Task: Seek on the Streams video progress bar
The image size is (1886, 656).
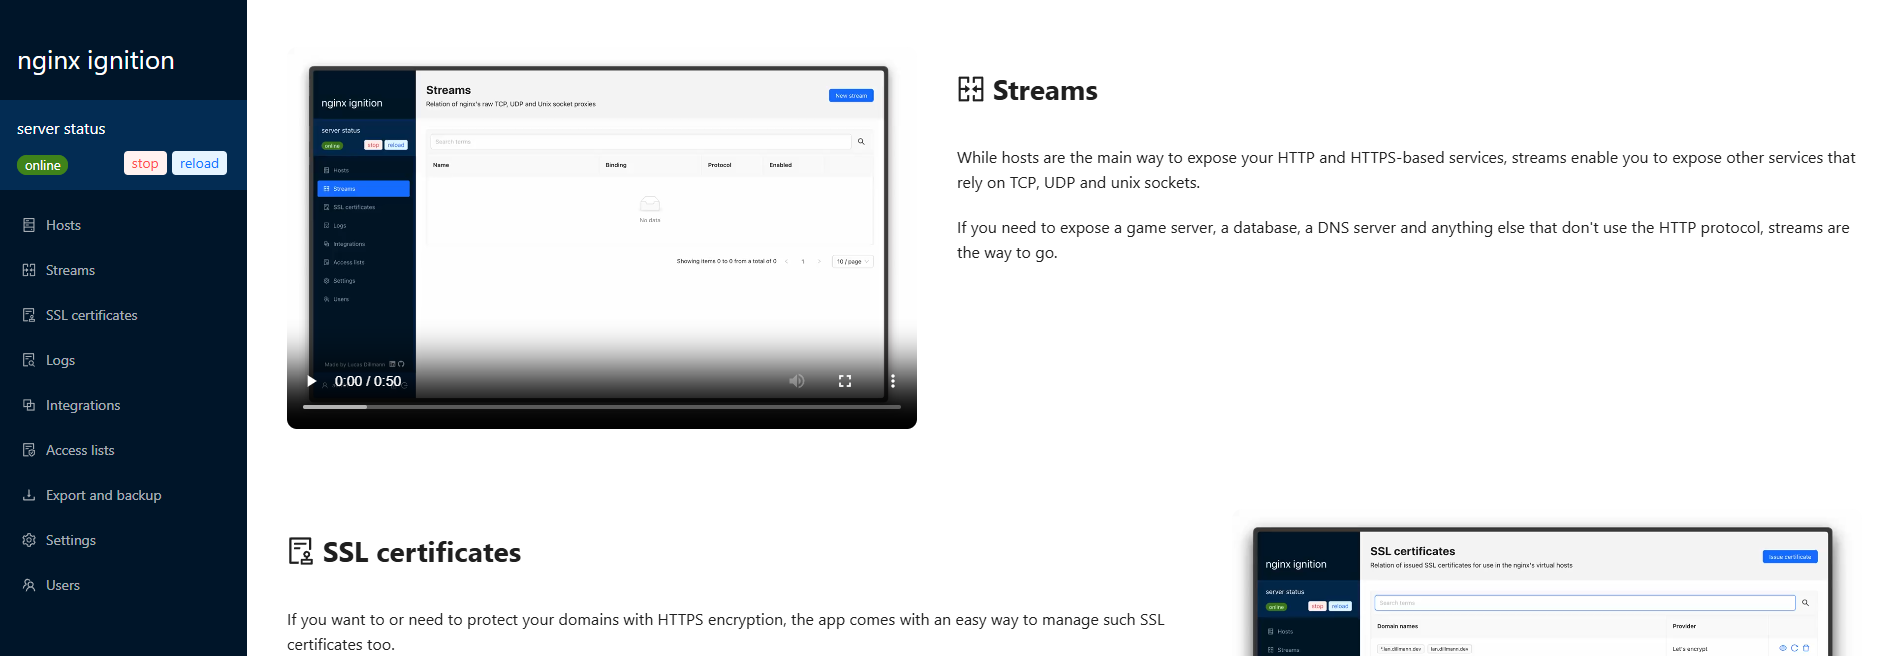Action: (602, 407)
